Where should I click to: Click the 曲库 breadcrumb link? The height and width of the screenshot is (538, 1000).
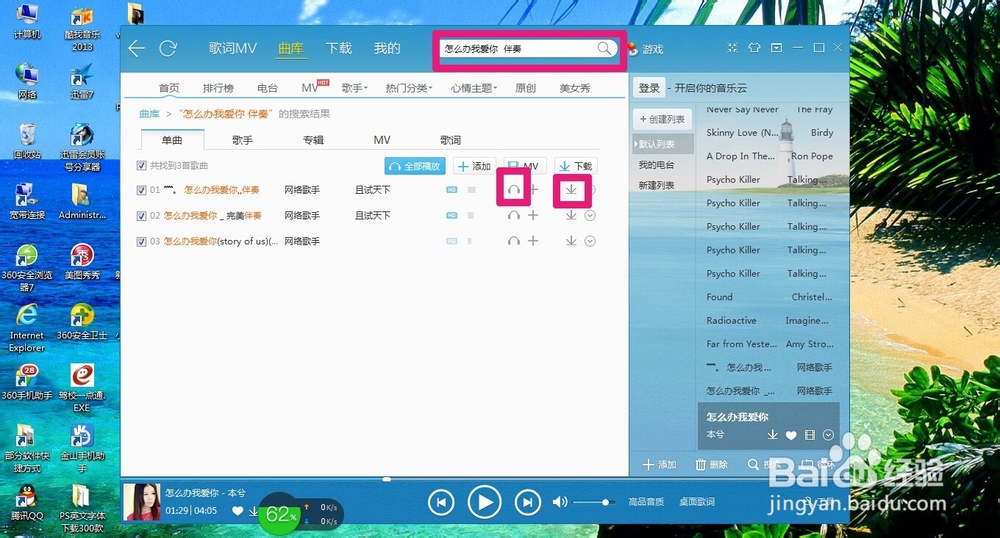(149, 114)
